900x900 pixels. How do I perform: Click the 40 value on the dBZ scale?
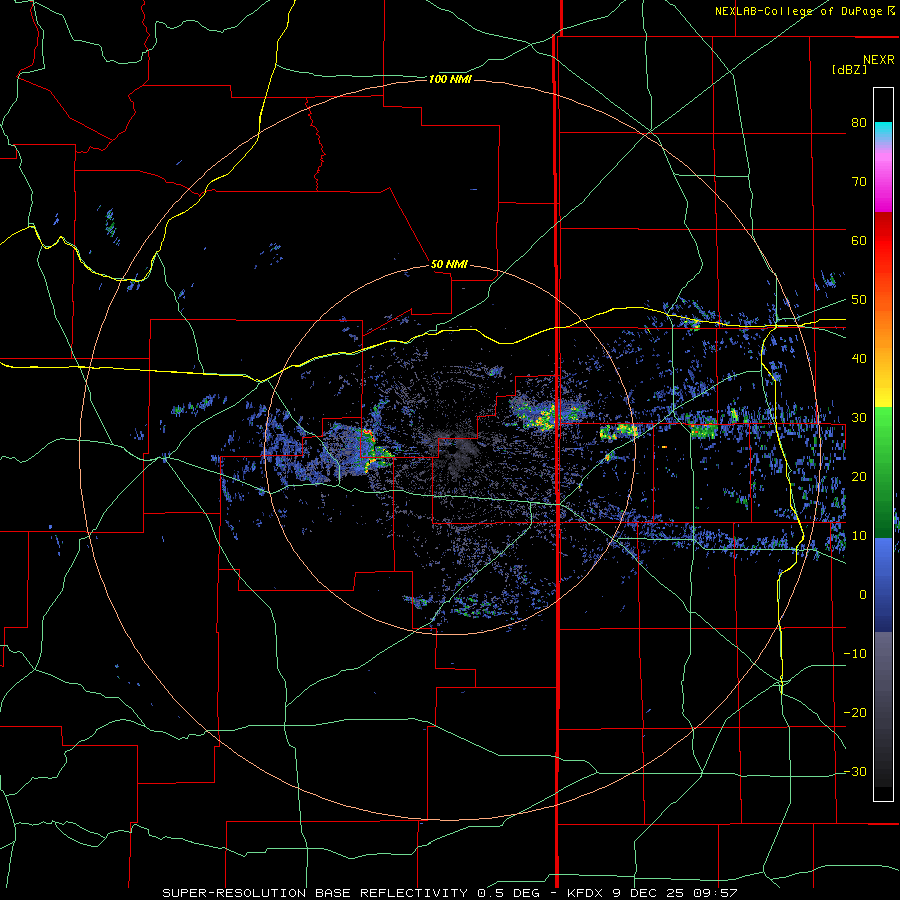pos(859,359)
